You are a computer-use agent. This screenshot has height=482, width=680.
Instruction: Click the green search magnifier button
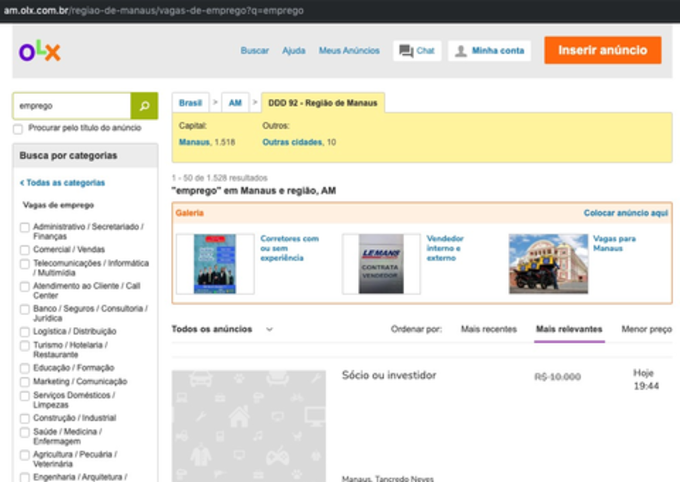[144, 105]
